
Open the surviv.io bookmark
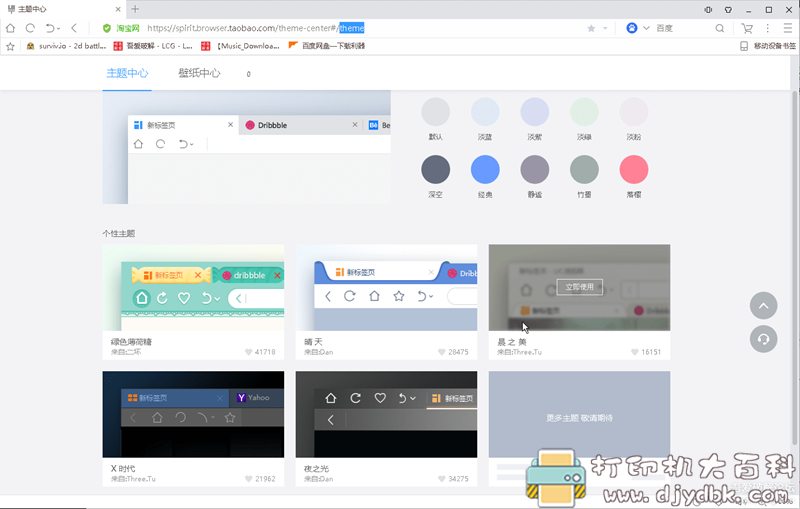[66, 46]
